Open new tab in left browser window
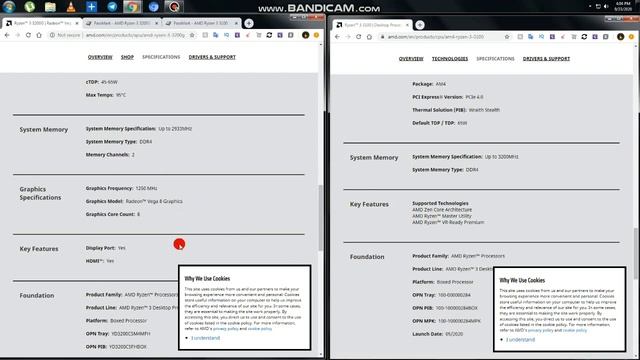The image size is (640, 360). coord(249,23)
